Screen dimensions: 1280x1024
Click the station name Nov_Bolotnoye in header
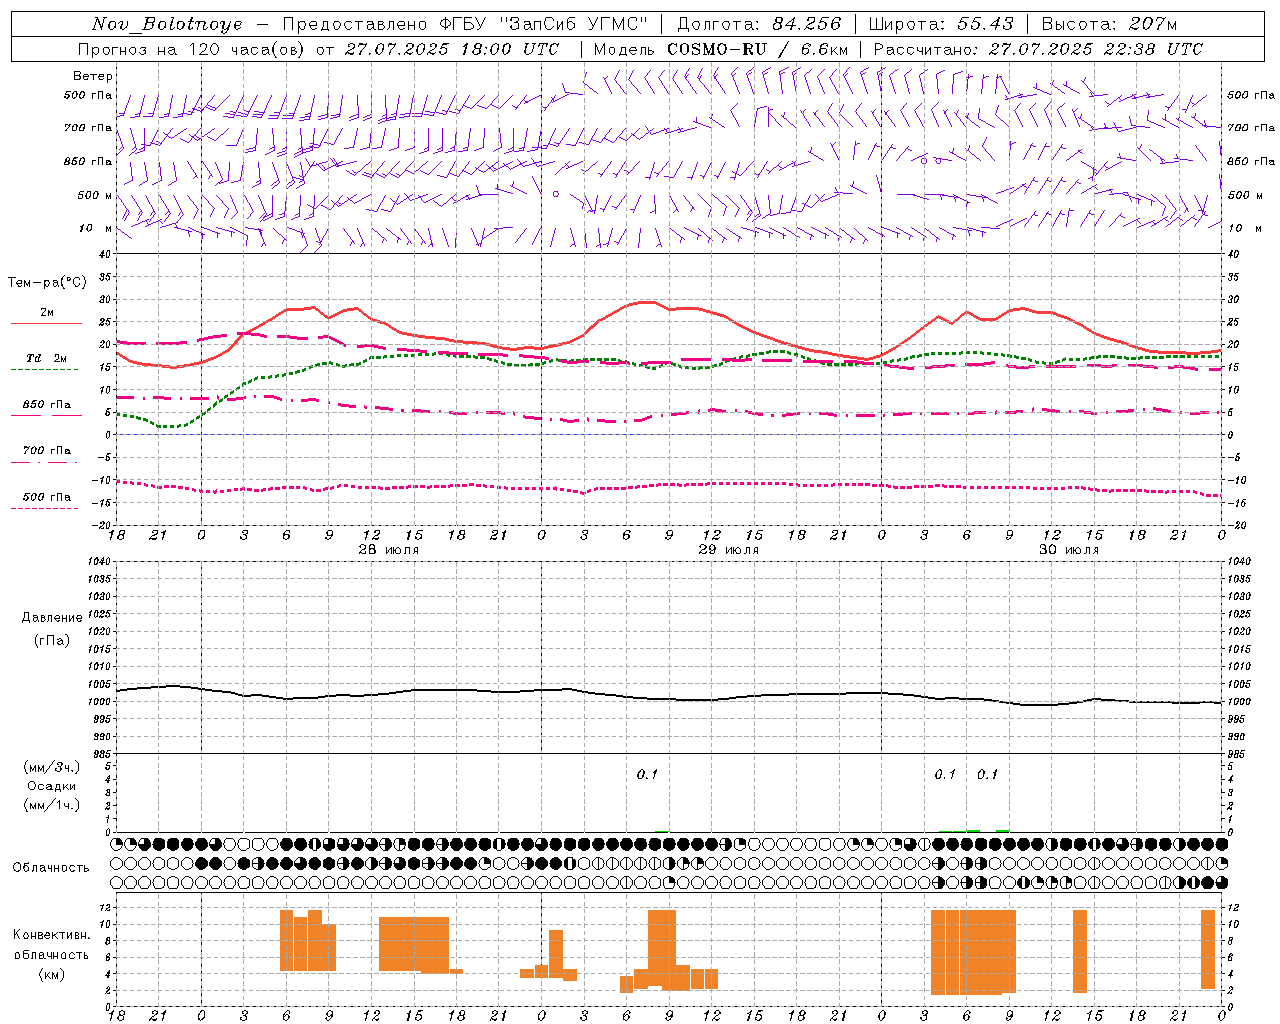(x=167, y=24)
